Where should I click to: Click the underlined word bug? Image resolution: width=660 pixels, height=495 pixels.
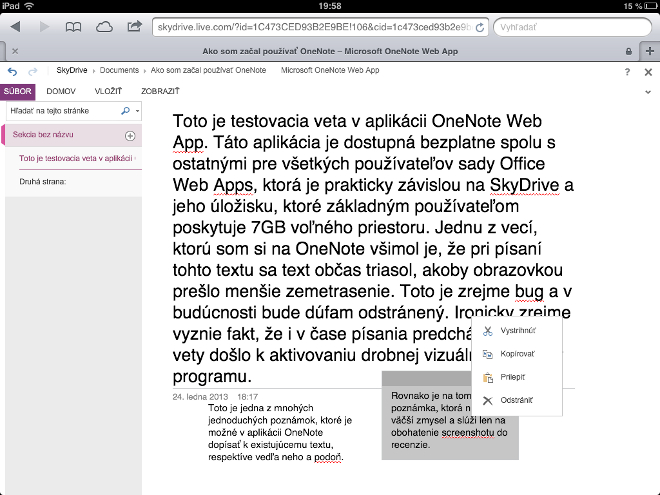(x=530, y=291)
